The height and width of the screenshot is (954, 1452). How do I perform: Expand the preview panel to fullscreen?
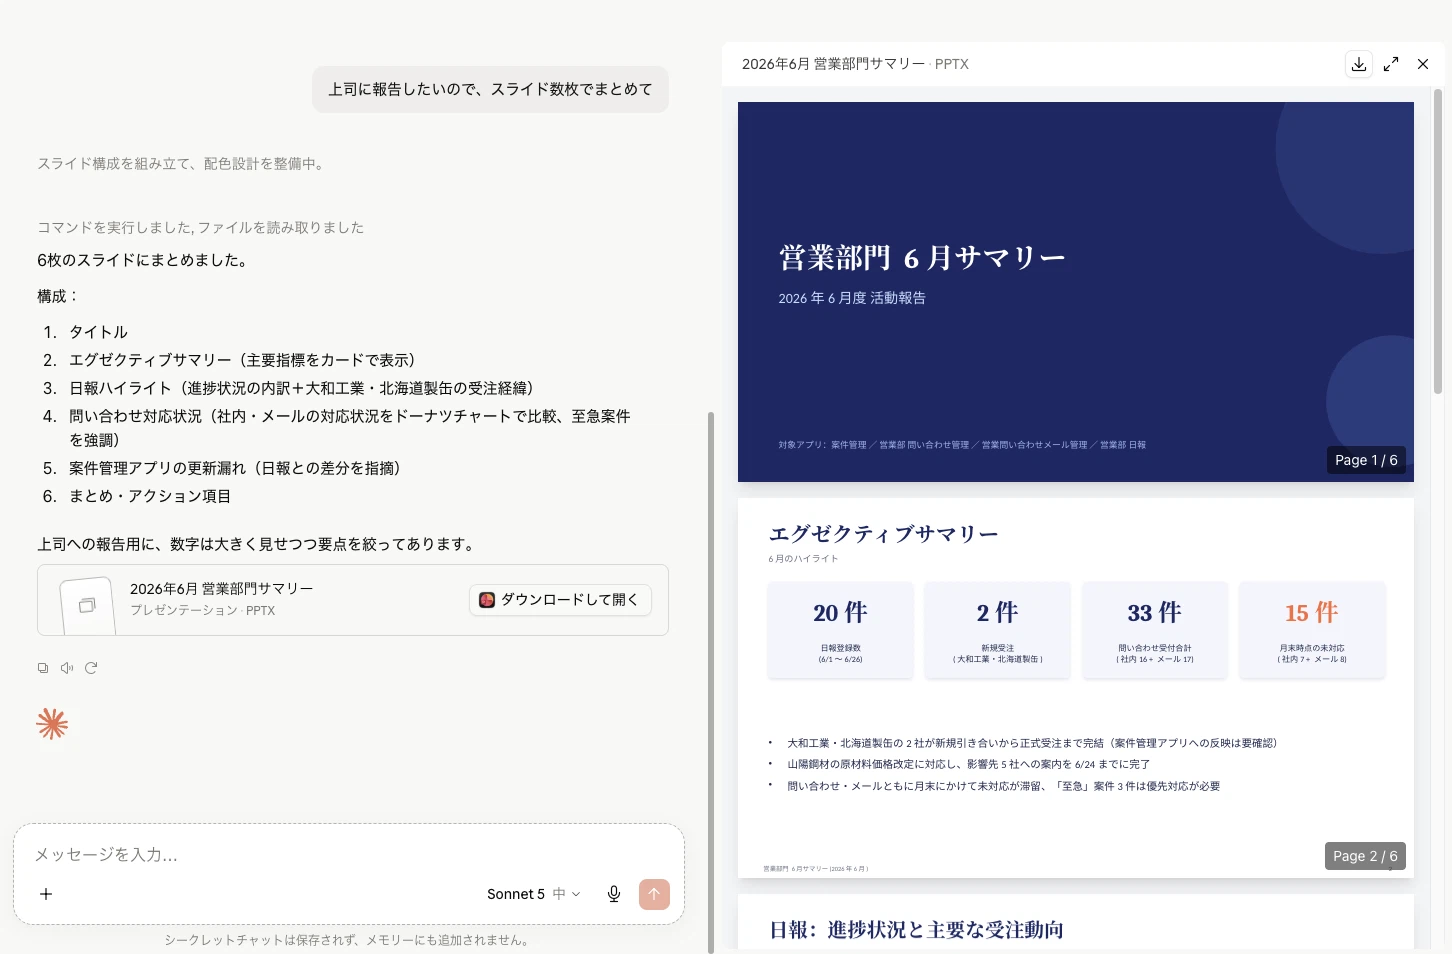pos(1391,64)
